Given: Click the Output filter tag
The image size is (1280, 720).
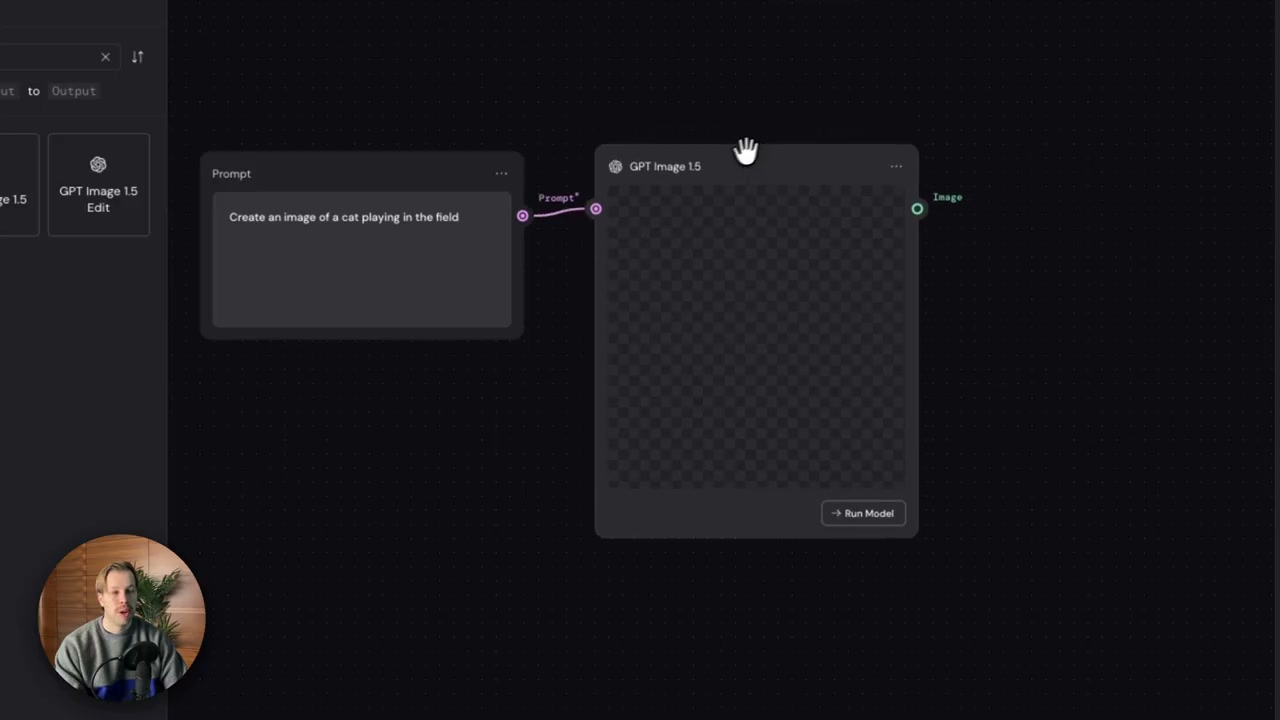Looking at the screenshot, I should click(x=74, y=91).
